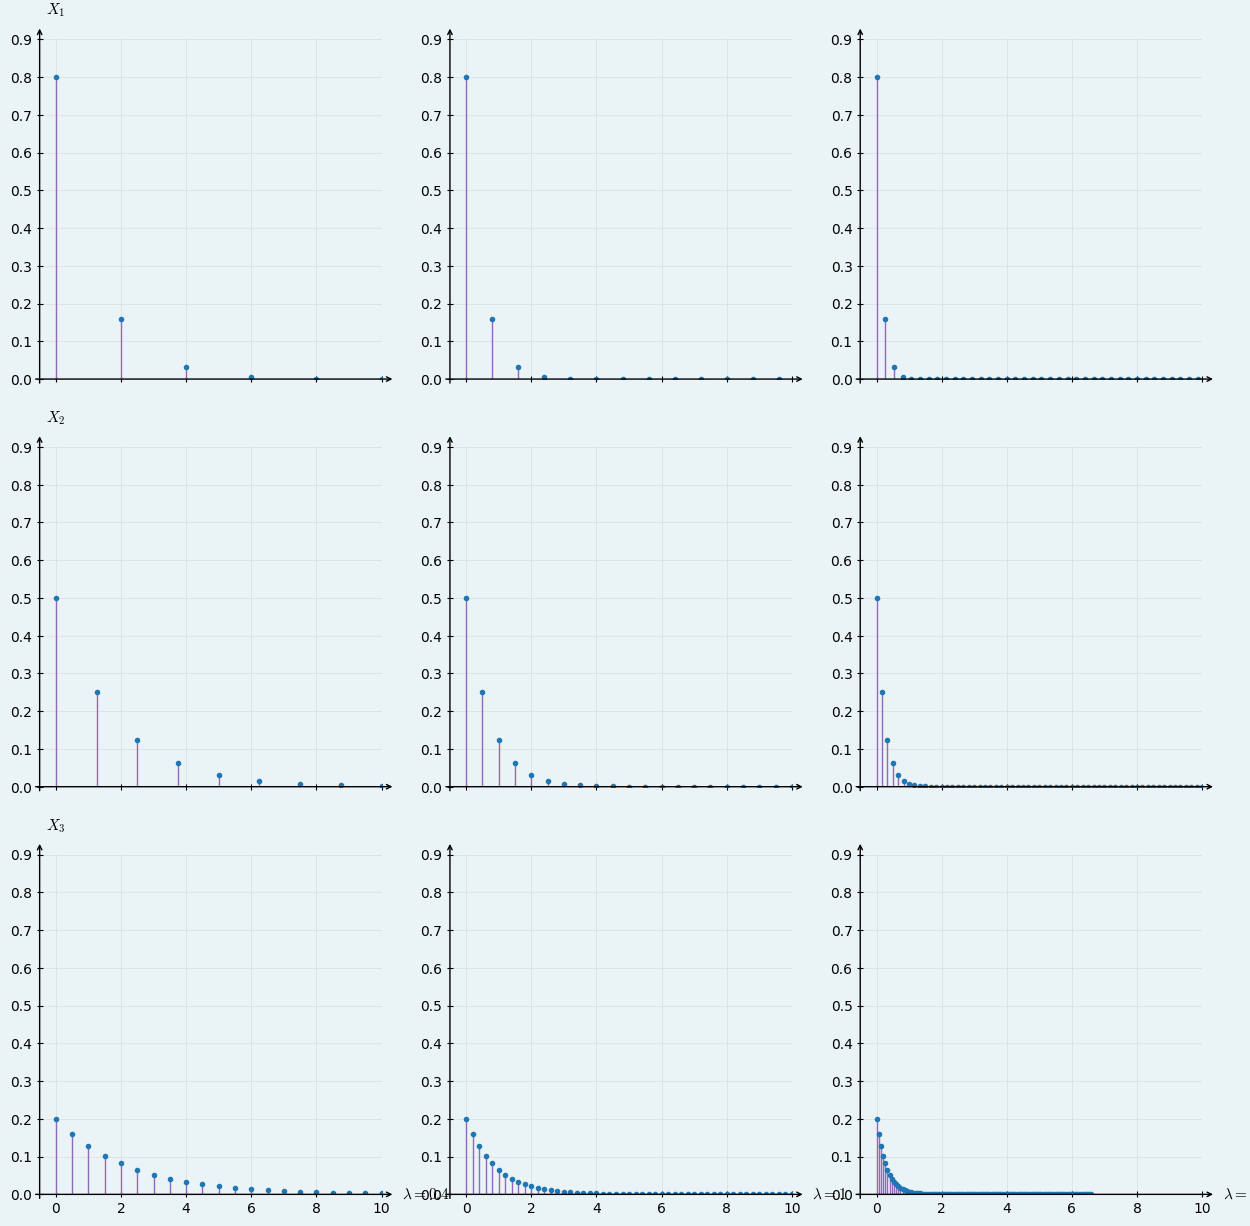Image resolution: width=1250 pixels, height=1226 pixels.
Task: Click y-axis tick label 0.9 in X₁ left plot
Action: point(21,40)
